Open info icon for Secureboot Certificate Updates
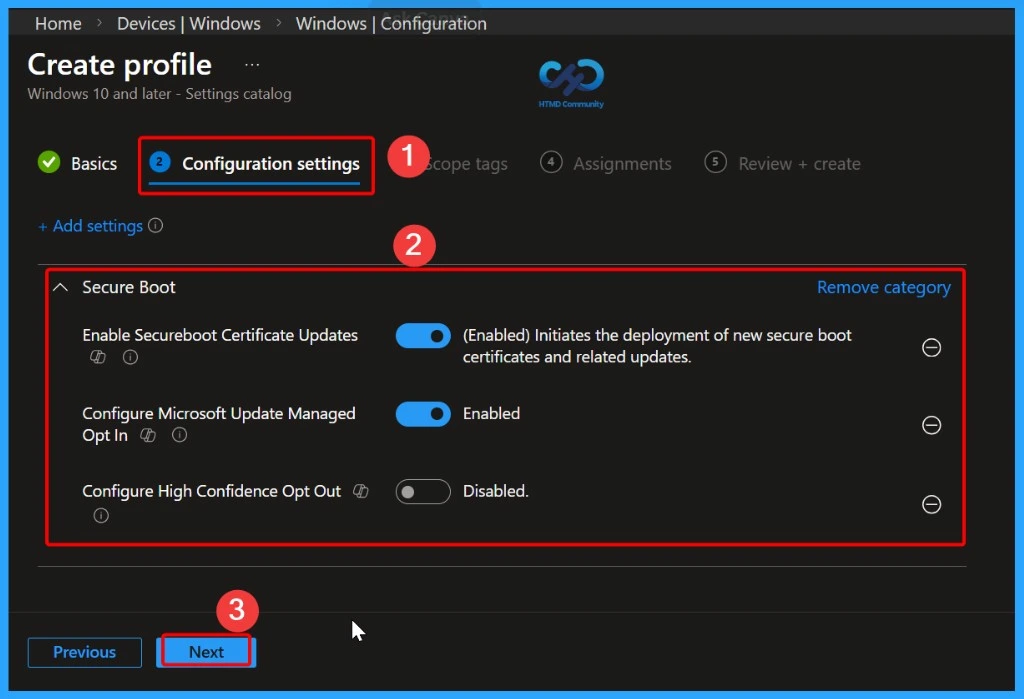This screenshot has width=1024, height=699. point(130,357)
